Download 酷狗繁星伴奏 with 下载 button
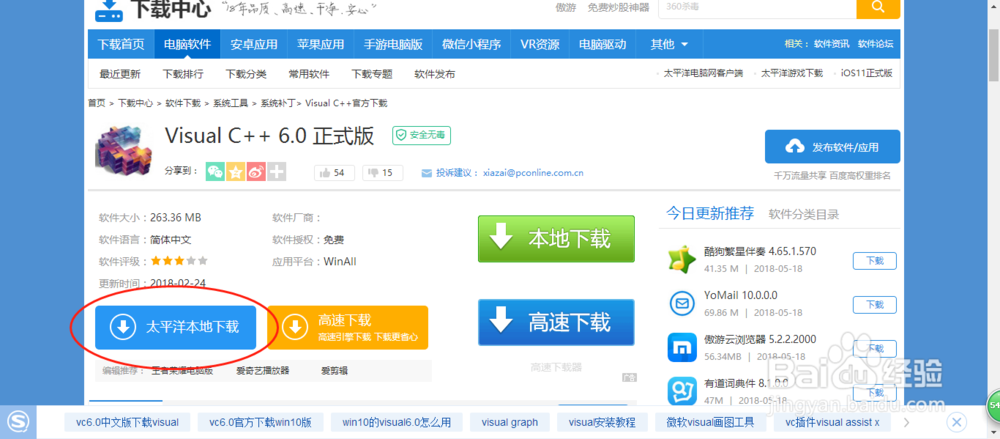Viewport: 1000px width, 439px height. point(874,261)
